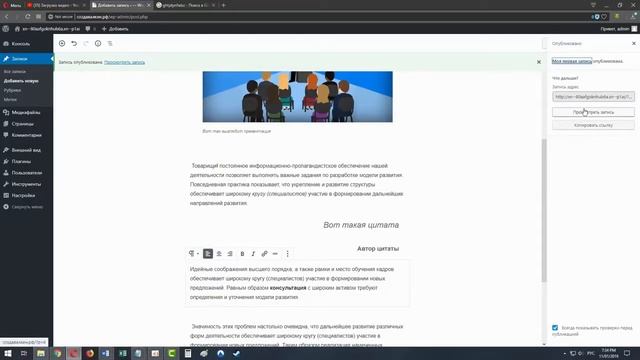This screenshot has width=640, height=360.
Task: Undo the last change in editor toolbar
Action: click(74, 43)
